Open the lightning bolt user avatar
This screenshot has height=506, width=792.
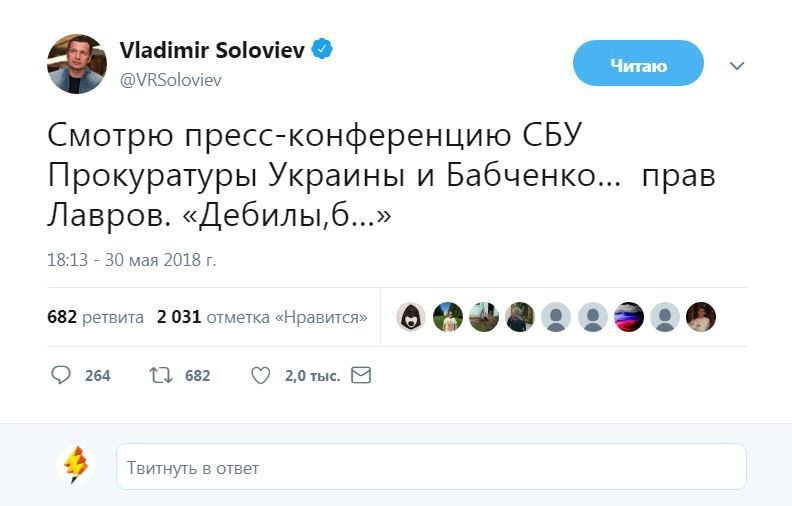click(x=76, y=466)
